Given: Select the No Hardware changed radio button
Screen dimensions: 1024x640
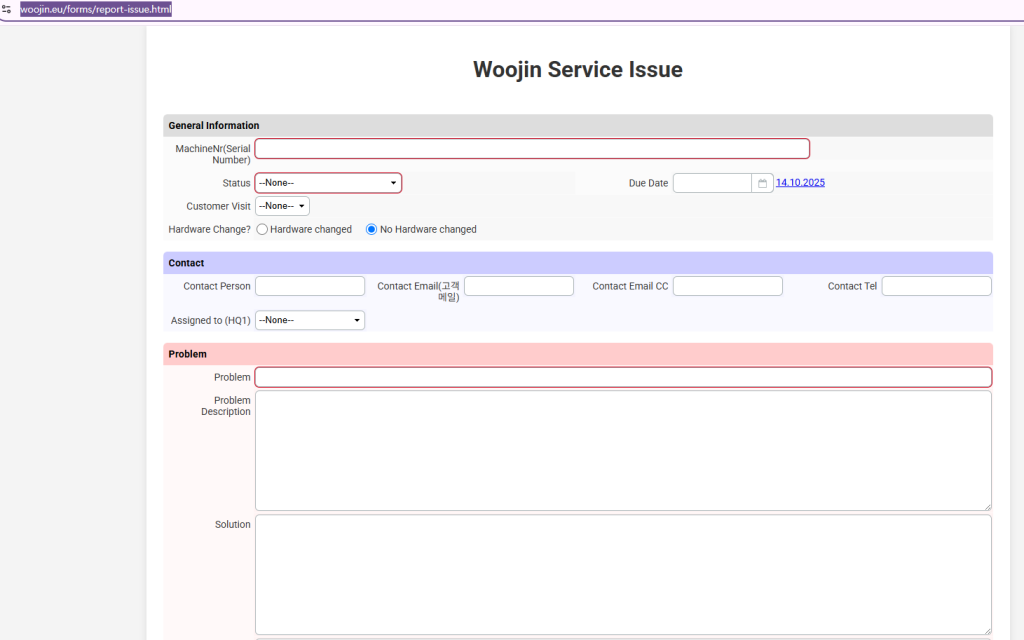Looking at the screenshot, I should 372,229.
